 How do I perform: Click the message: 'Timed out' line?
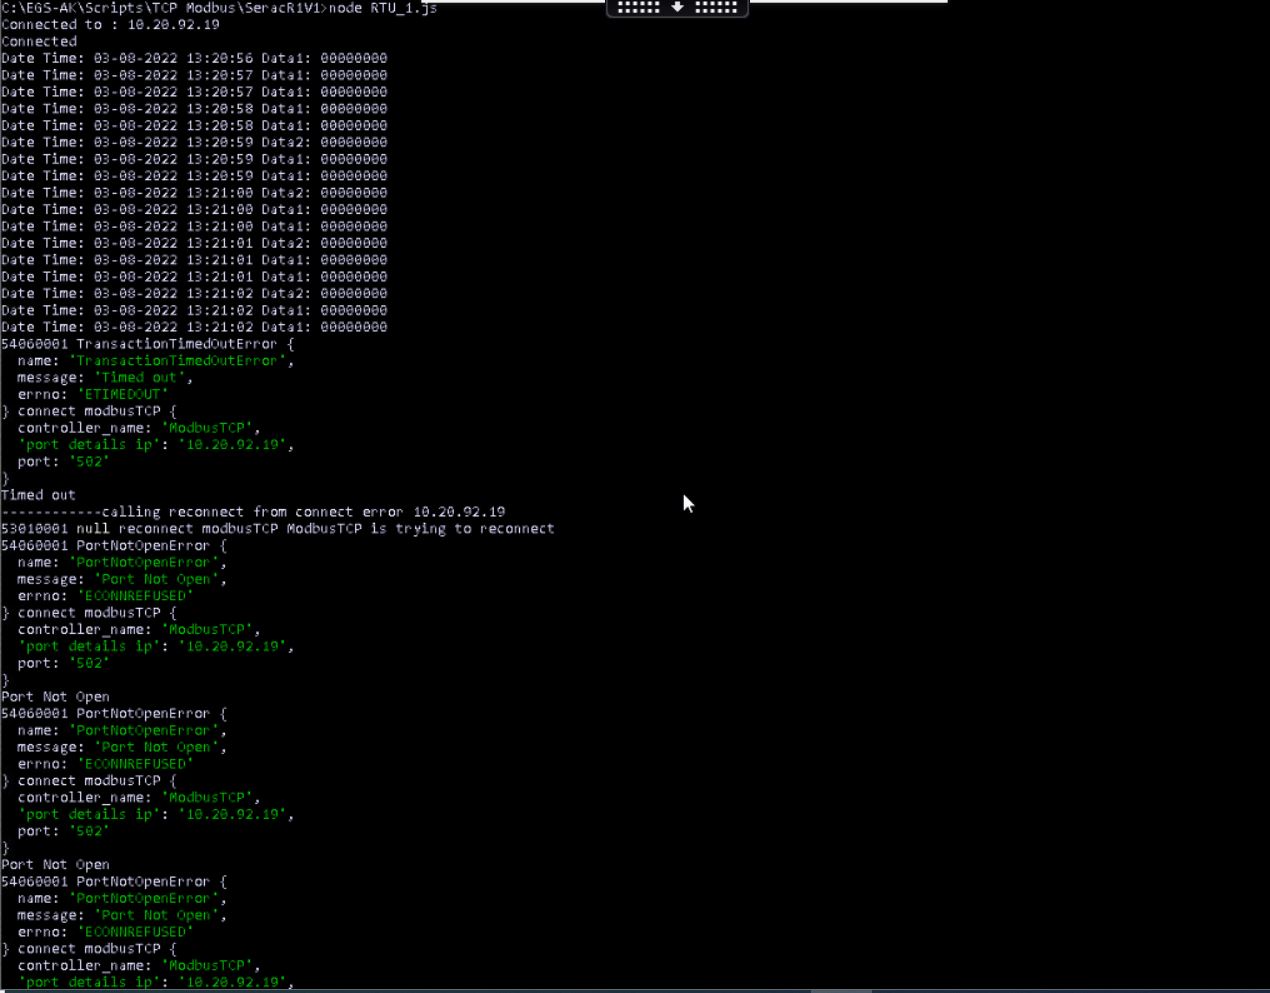click(x=105, y=378)
